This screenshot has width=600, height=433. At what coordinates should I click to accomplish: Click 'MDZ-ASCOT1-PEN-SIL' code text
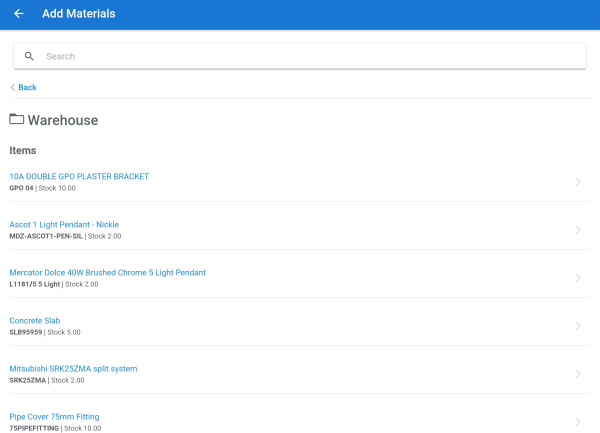tap(46, 236)
